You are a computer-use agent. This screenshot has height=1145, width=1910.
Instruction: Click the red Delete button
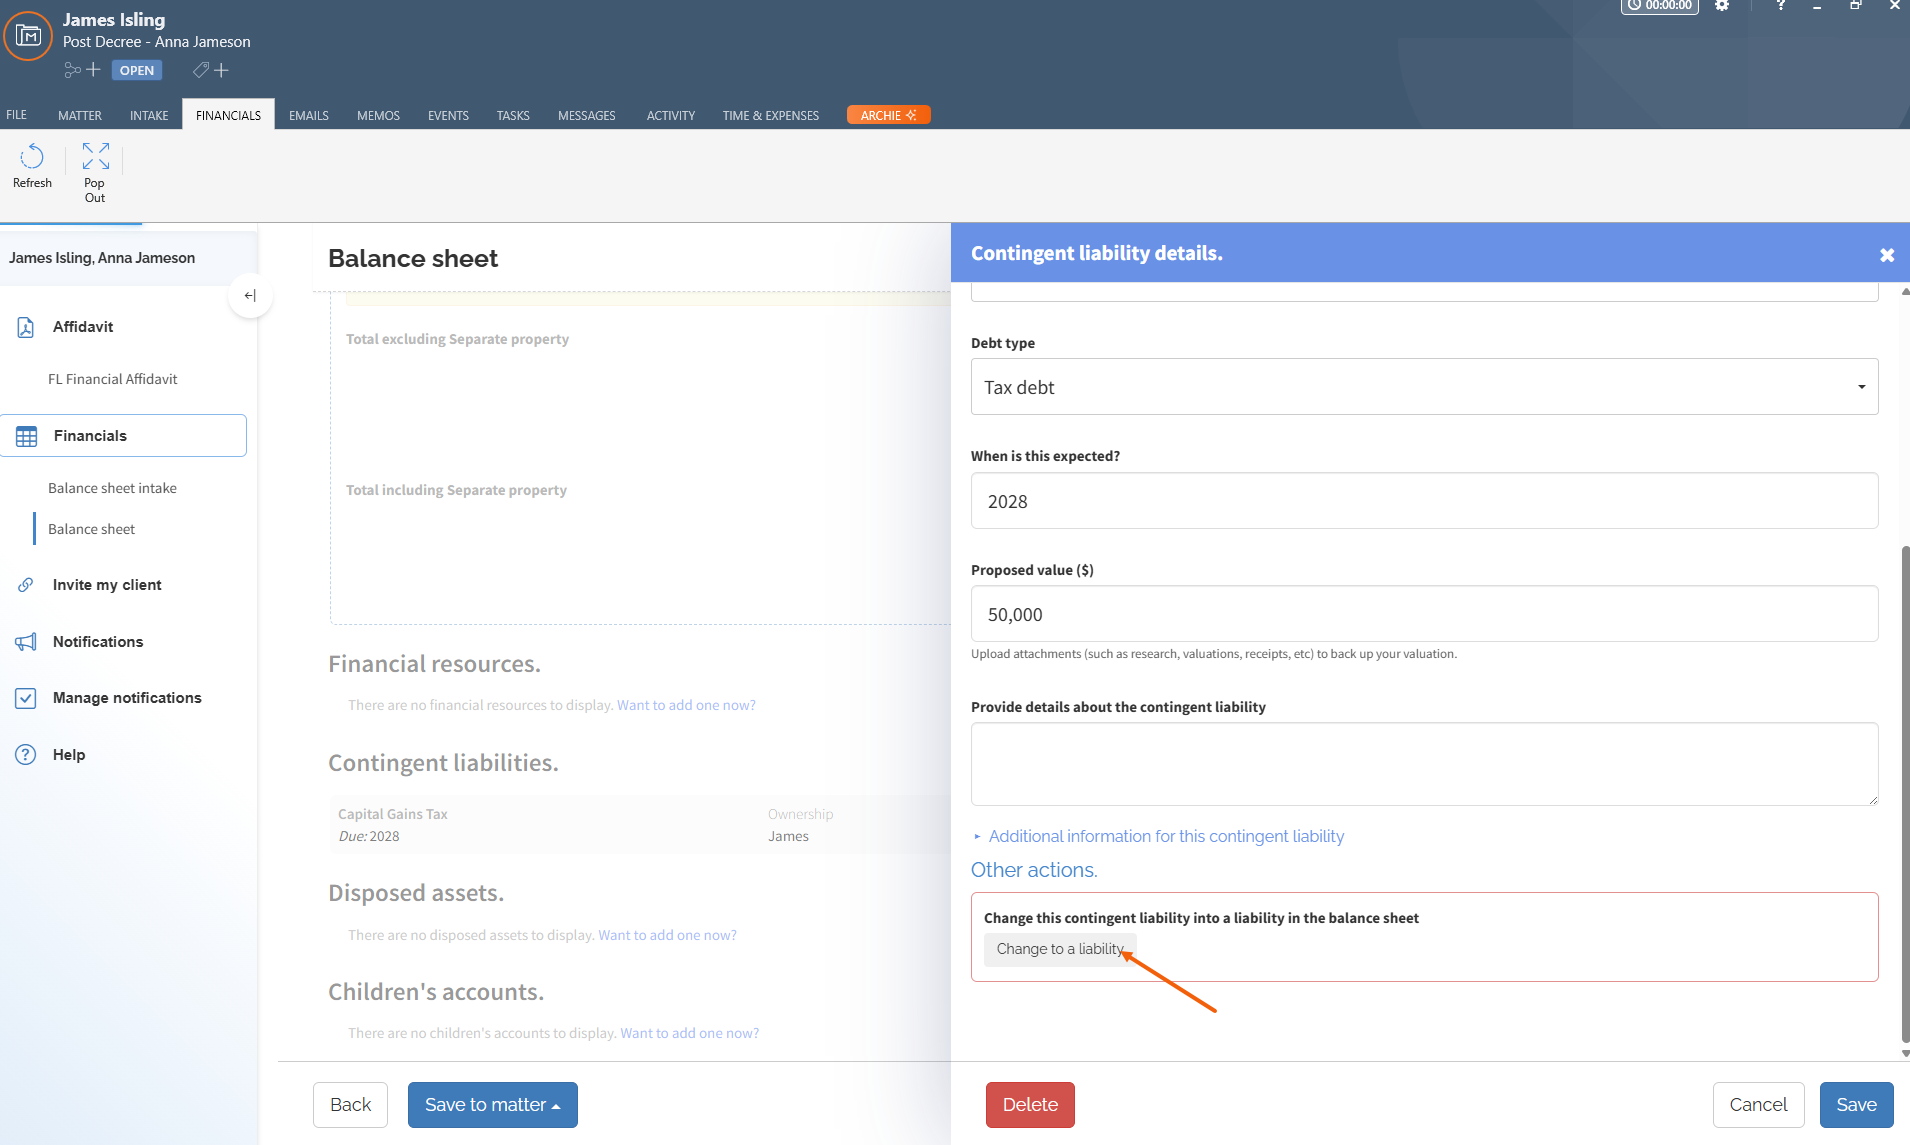pos(1030,1105)
